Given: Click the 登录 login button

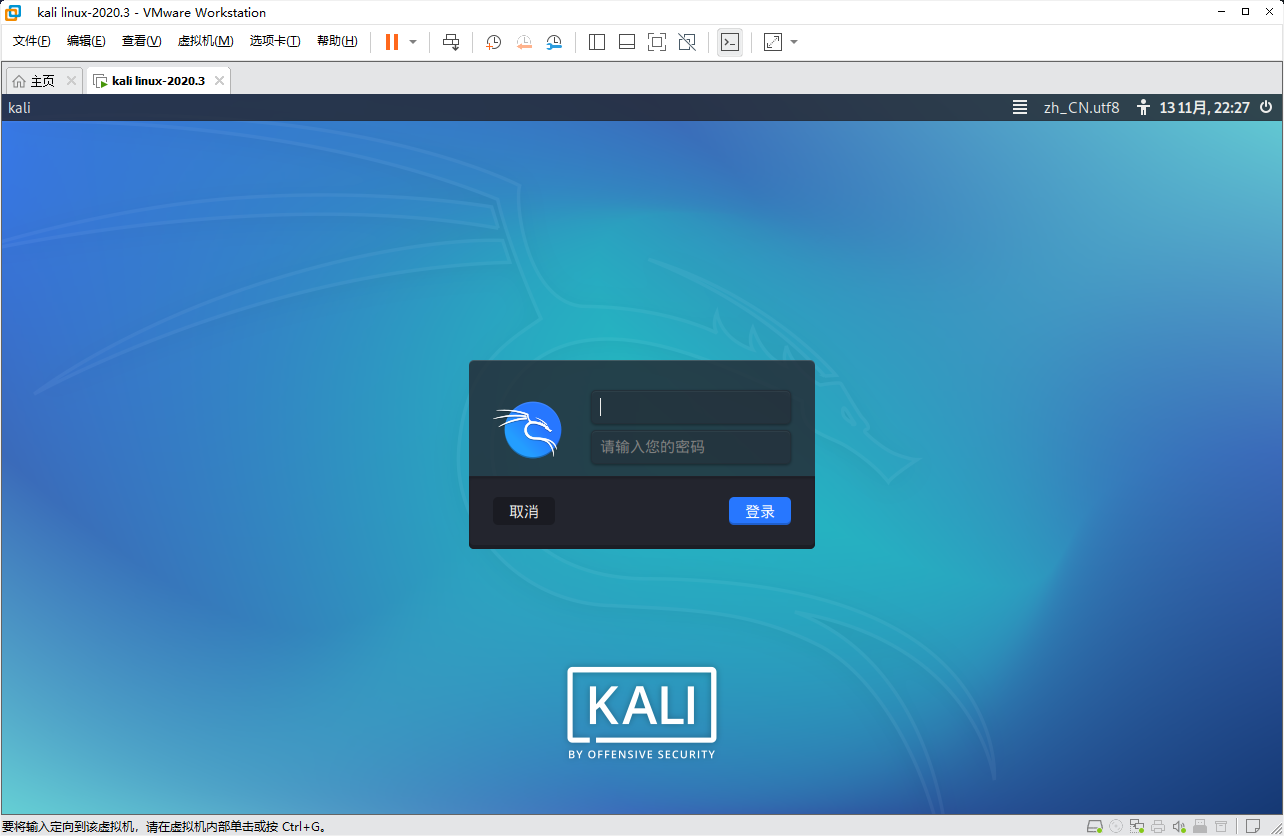Looking at the screenshot, I should click(x=760, y=511).
